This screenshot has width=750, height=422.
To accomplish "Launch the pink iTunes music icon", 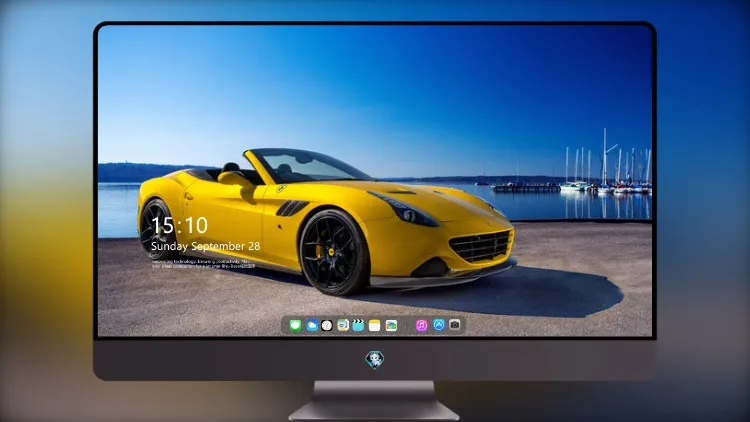I will 421,326.
